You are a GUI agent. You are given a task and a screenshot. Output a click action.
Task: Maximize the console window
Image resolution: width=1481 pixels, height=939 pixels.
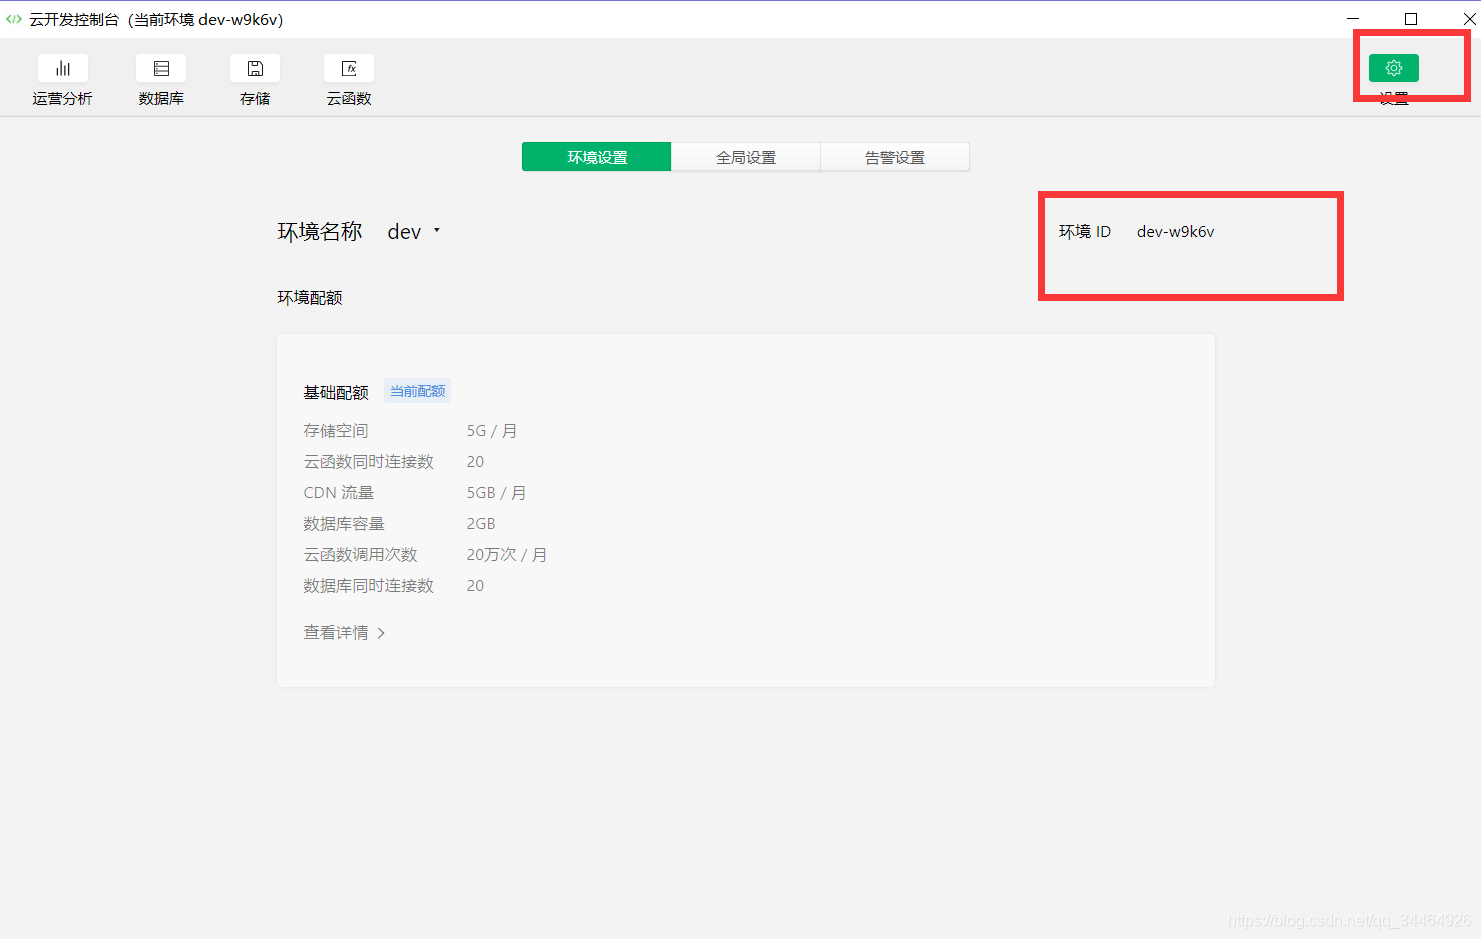tap(1411, 19)
